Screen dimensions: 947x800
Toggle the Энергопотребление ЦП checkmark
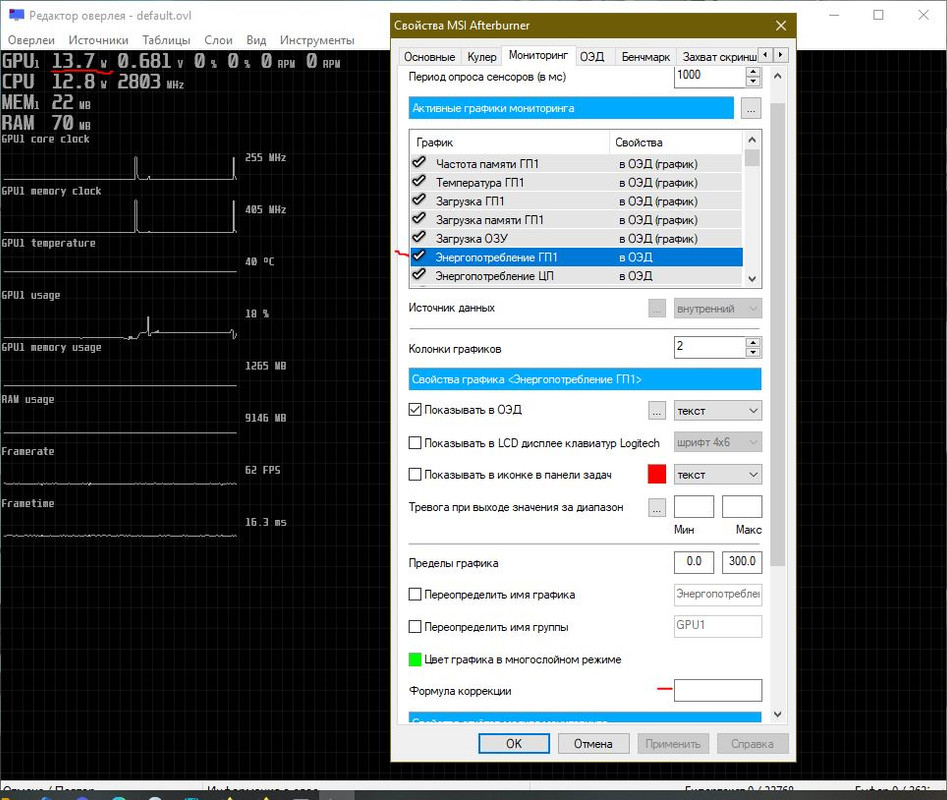(x=419, y=275)
